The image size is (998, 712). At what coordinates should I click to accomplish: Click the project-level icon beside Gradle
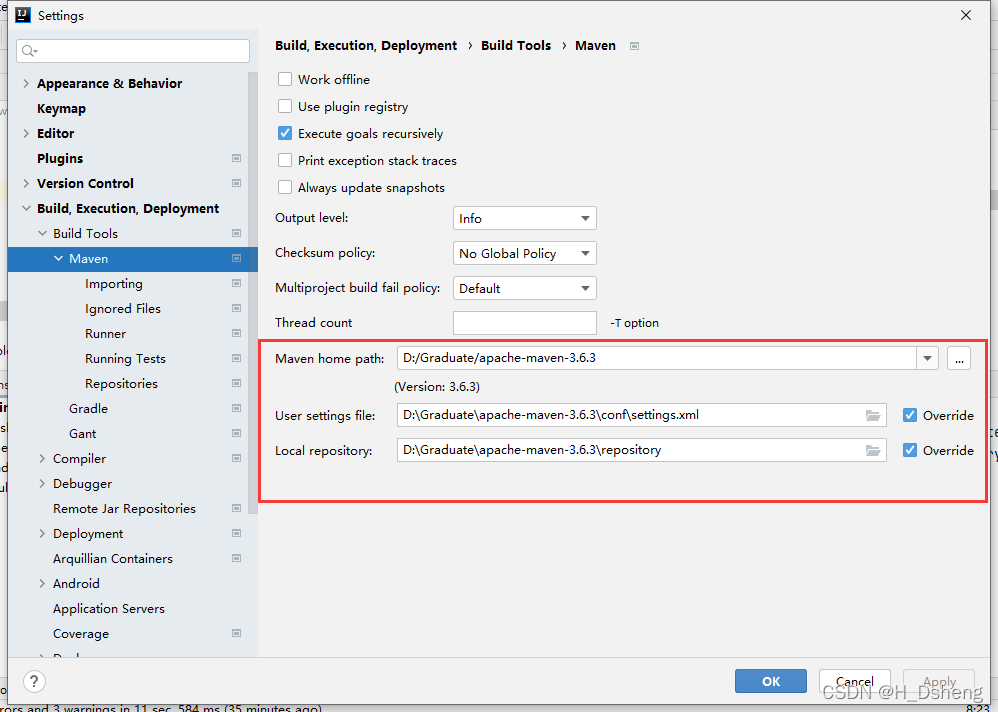[236, 408]
